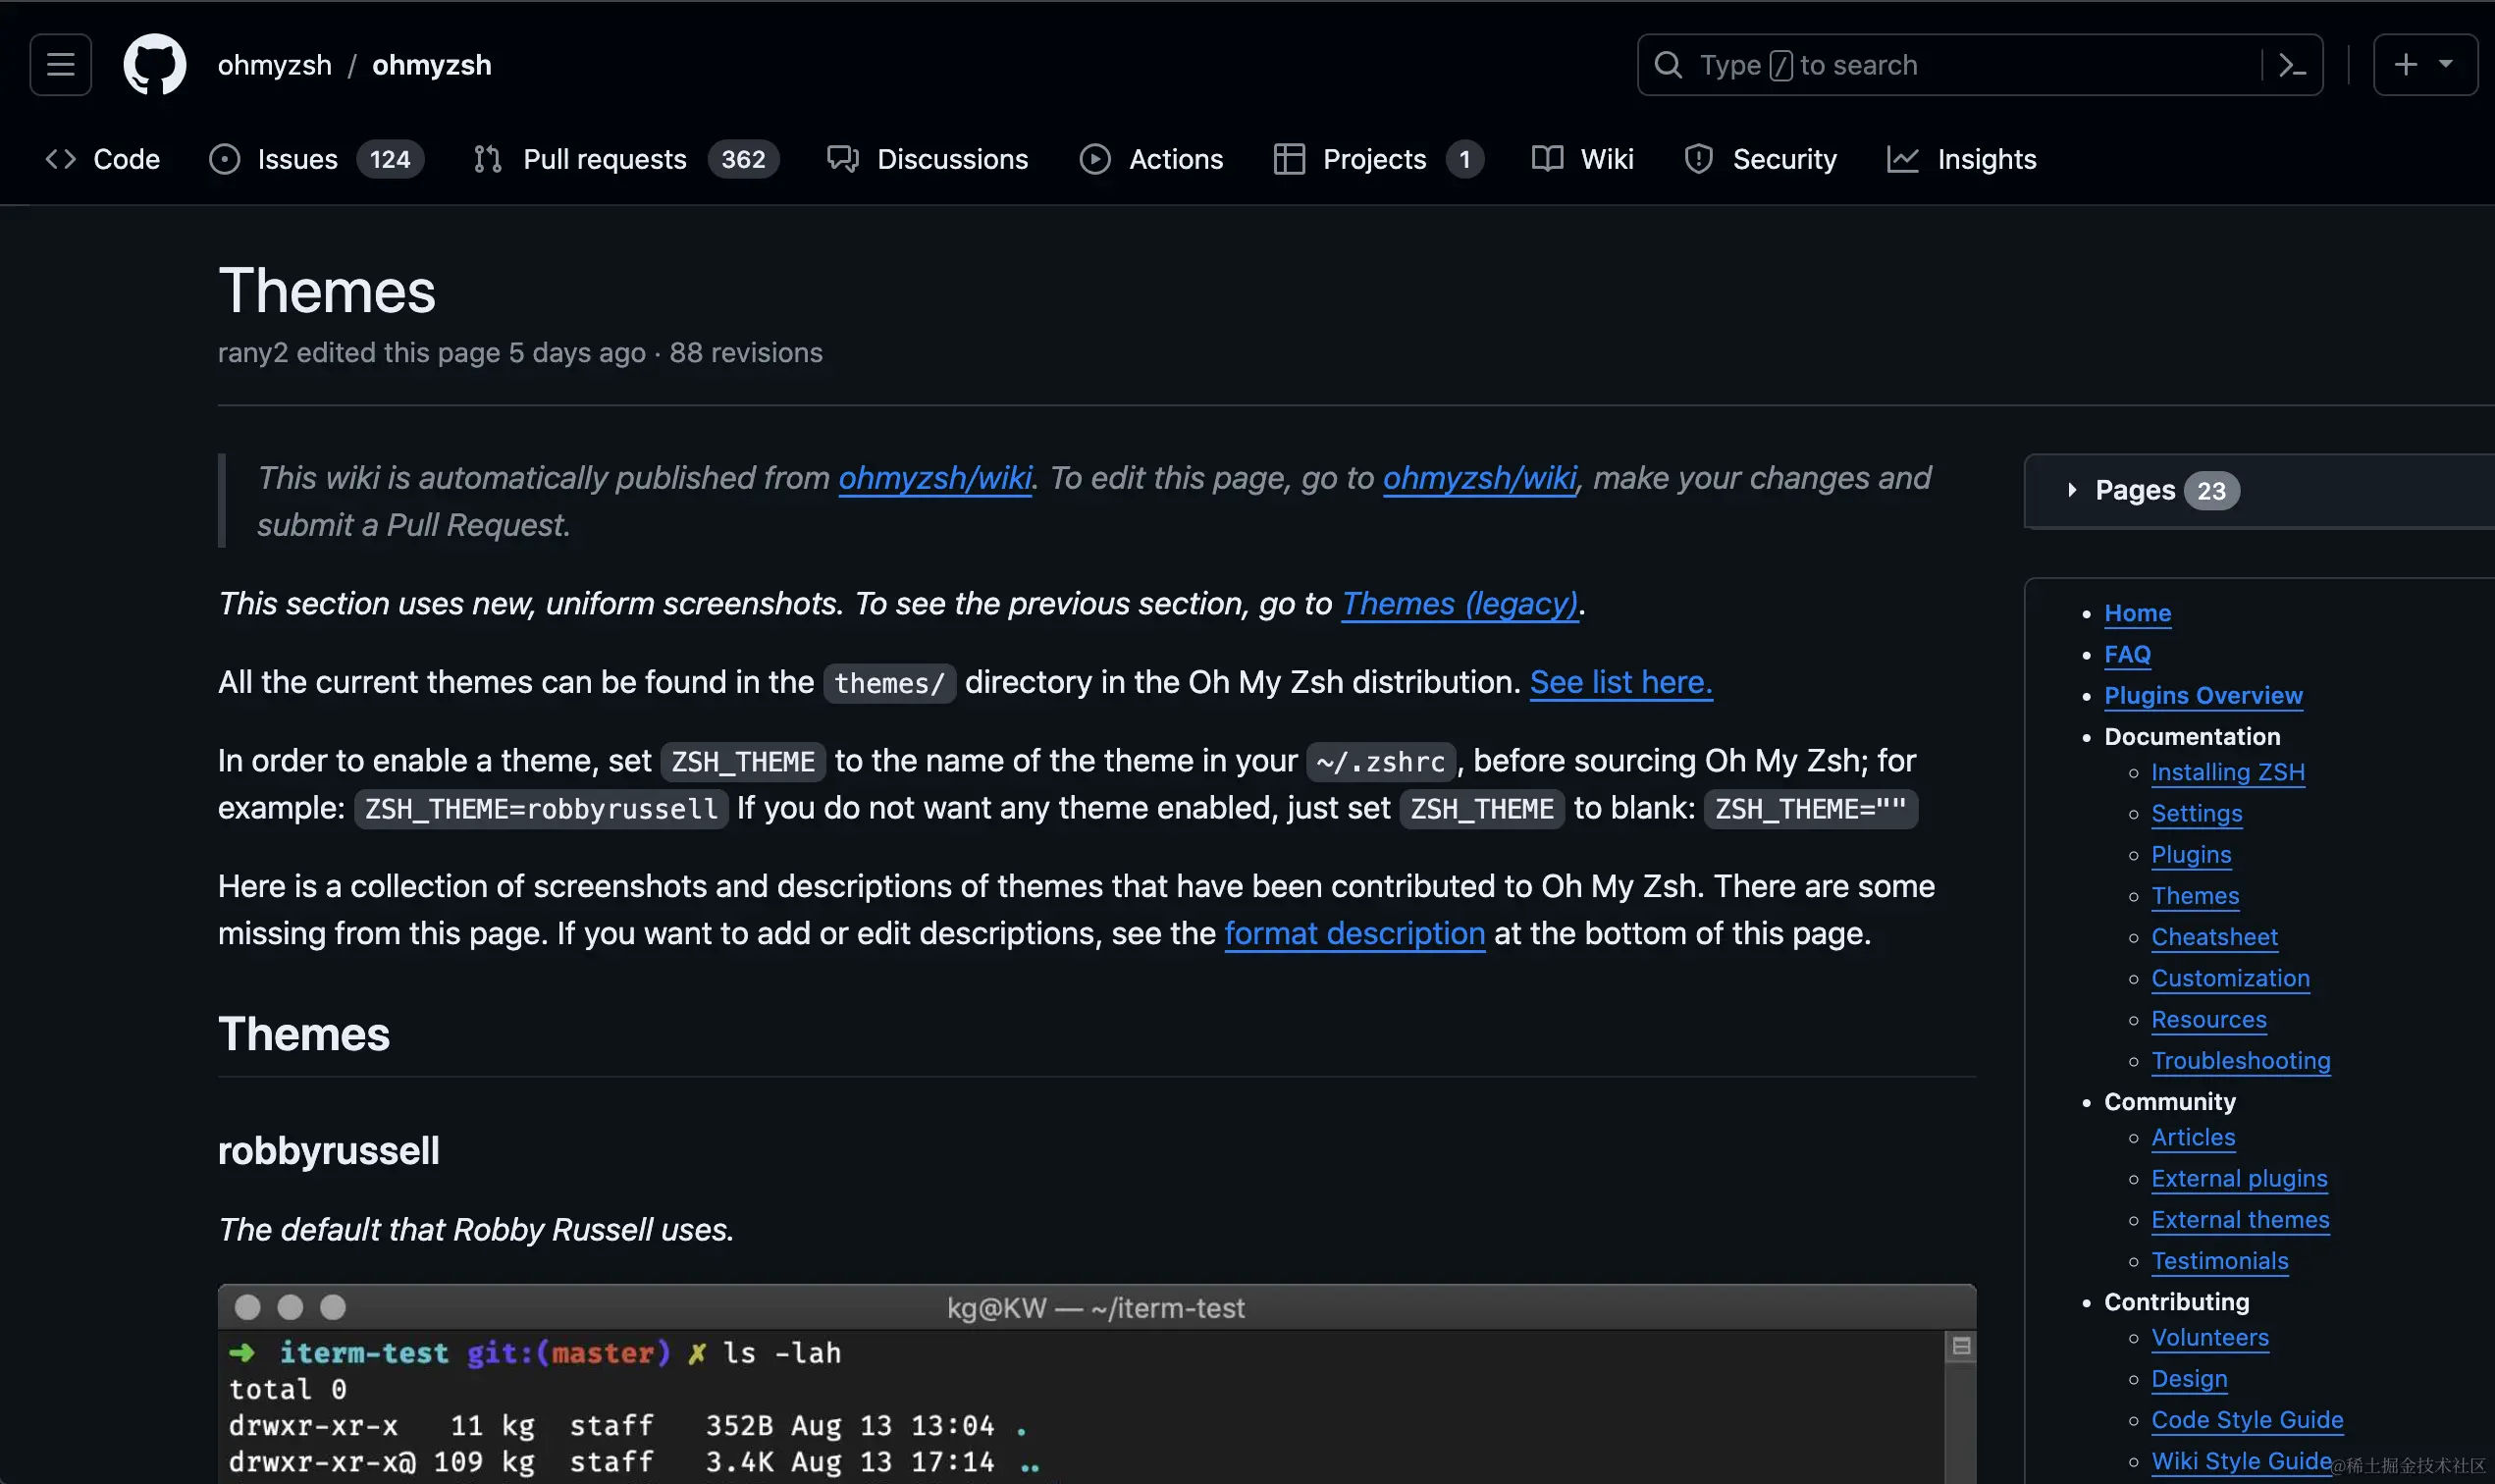Follow the Themes (legacy) link

pos(1459,604)
